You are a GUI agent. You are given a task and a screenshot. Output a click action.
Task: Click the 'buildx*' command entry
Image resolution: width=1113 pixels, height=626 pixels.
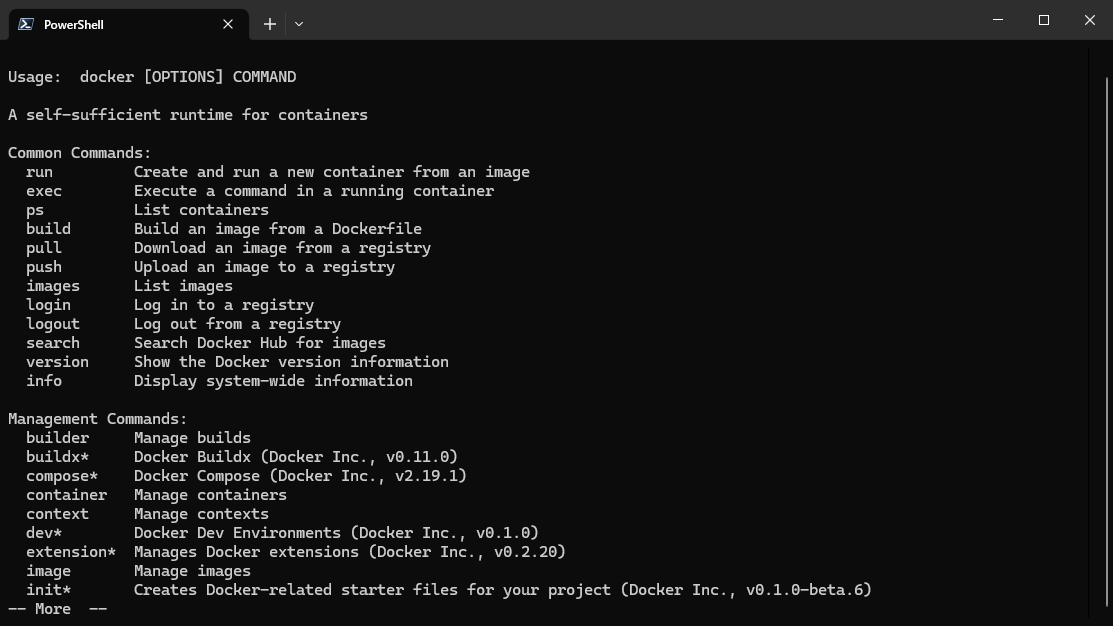(58, 457)
